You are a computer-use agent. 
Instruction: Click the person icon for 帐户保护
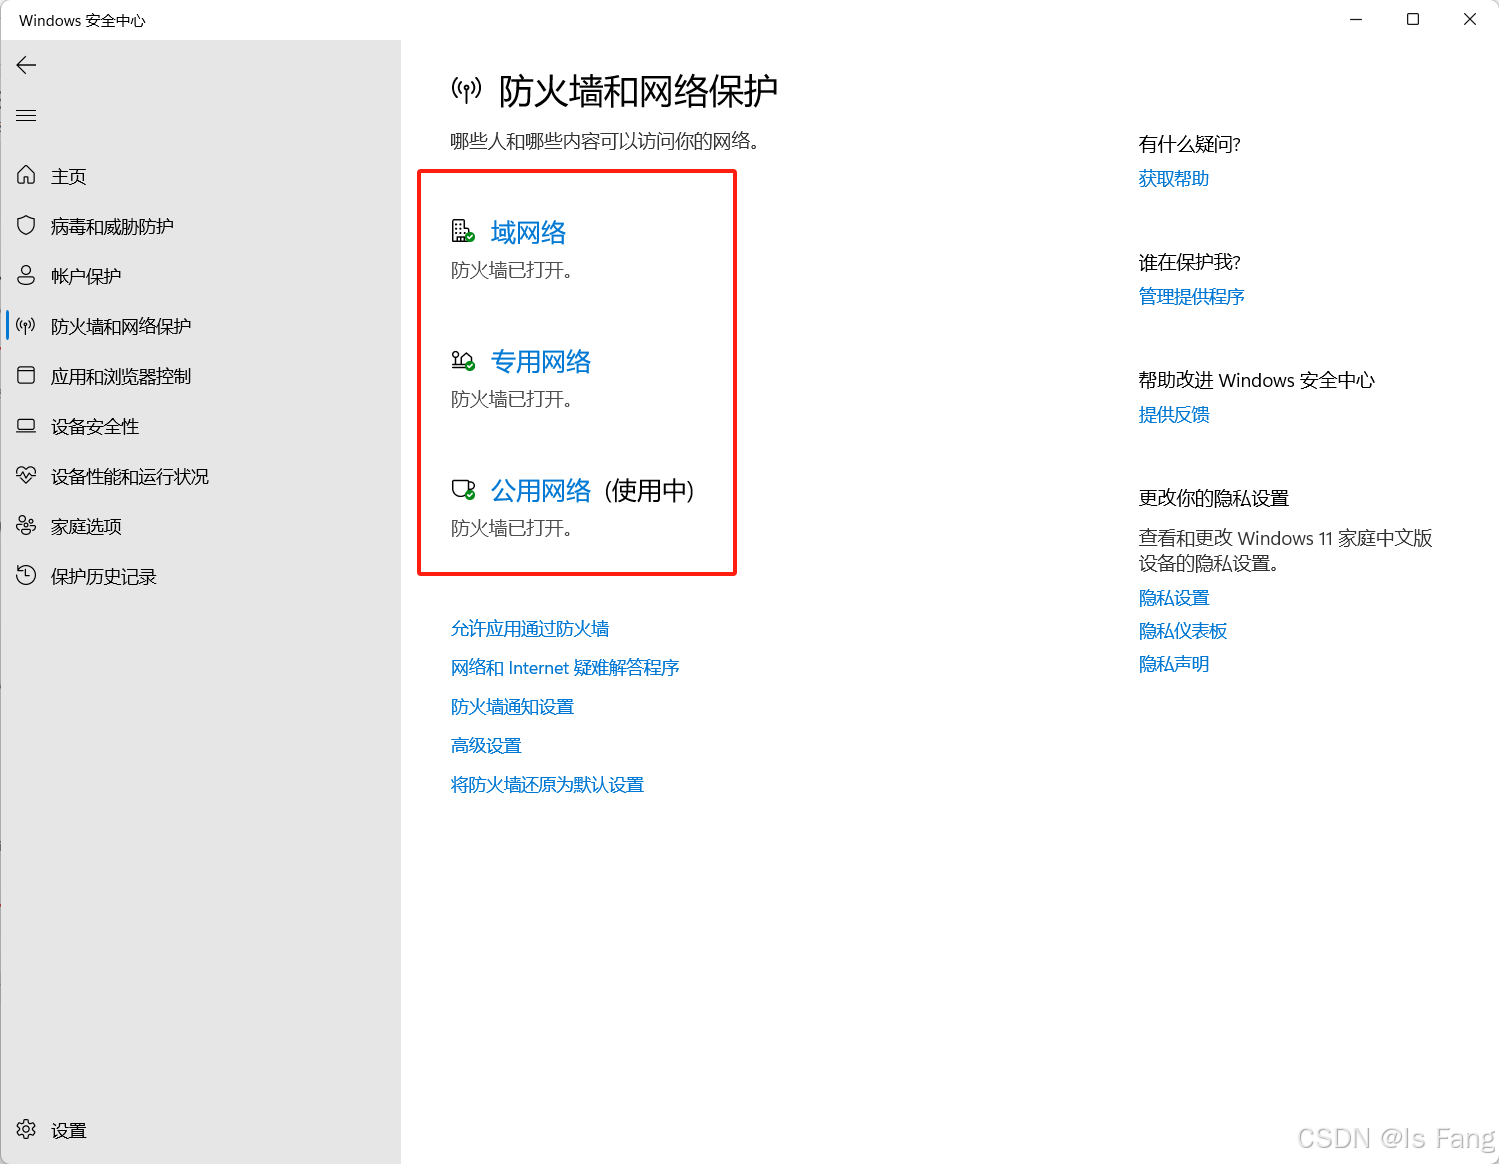tap(26, 275)
